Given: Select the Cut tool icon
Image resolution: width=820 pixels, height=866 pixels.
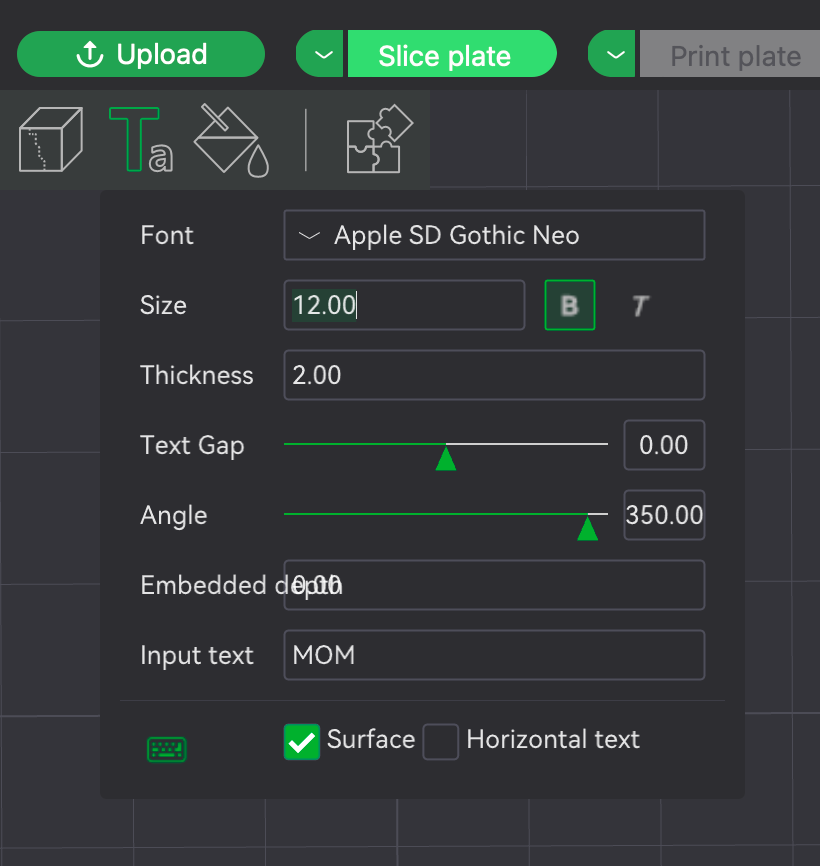Looking at the screenshot, I should click(50, 139).
